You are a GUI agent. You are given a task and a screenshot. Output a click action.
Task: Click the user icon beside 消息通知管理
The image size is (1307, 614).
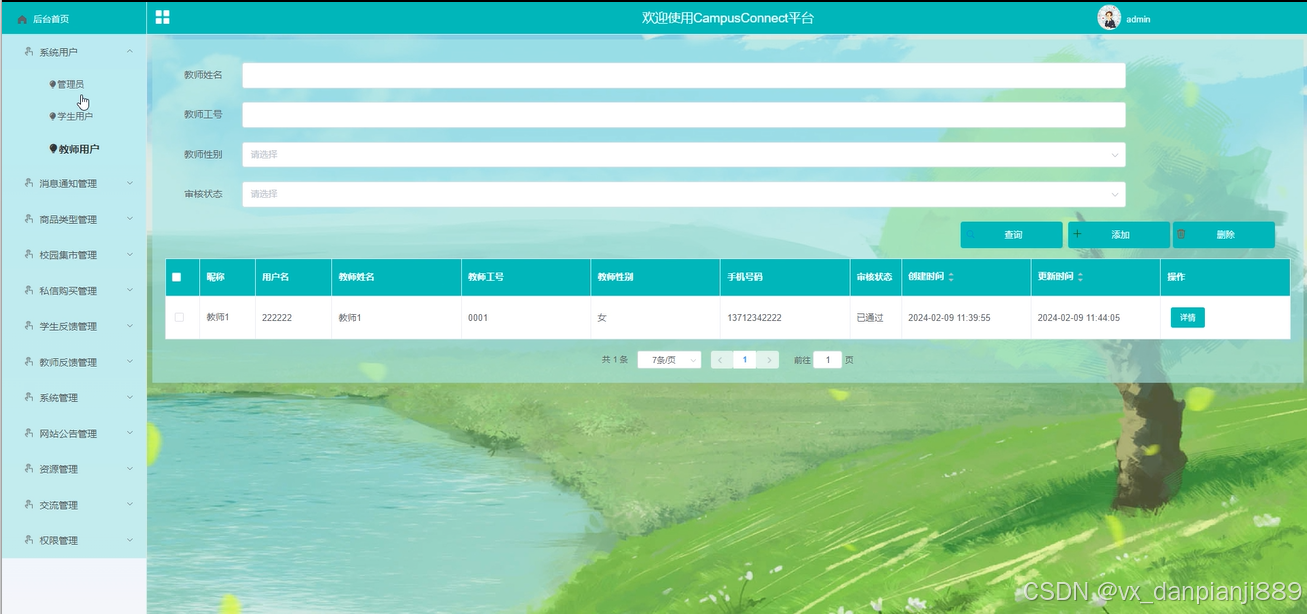[28, 183]
